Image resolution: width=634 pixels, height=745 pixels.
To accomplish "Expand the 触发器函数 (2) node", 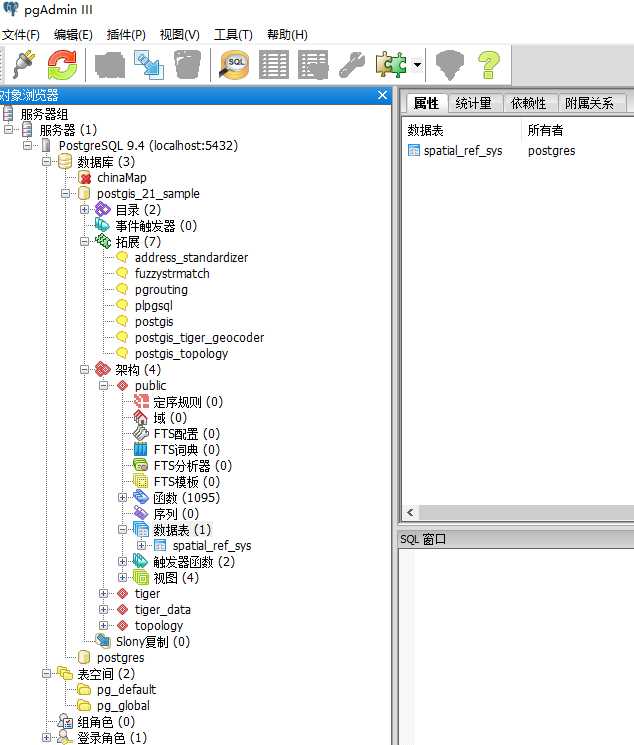I will [x=123, y=562].
